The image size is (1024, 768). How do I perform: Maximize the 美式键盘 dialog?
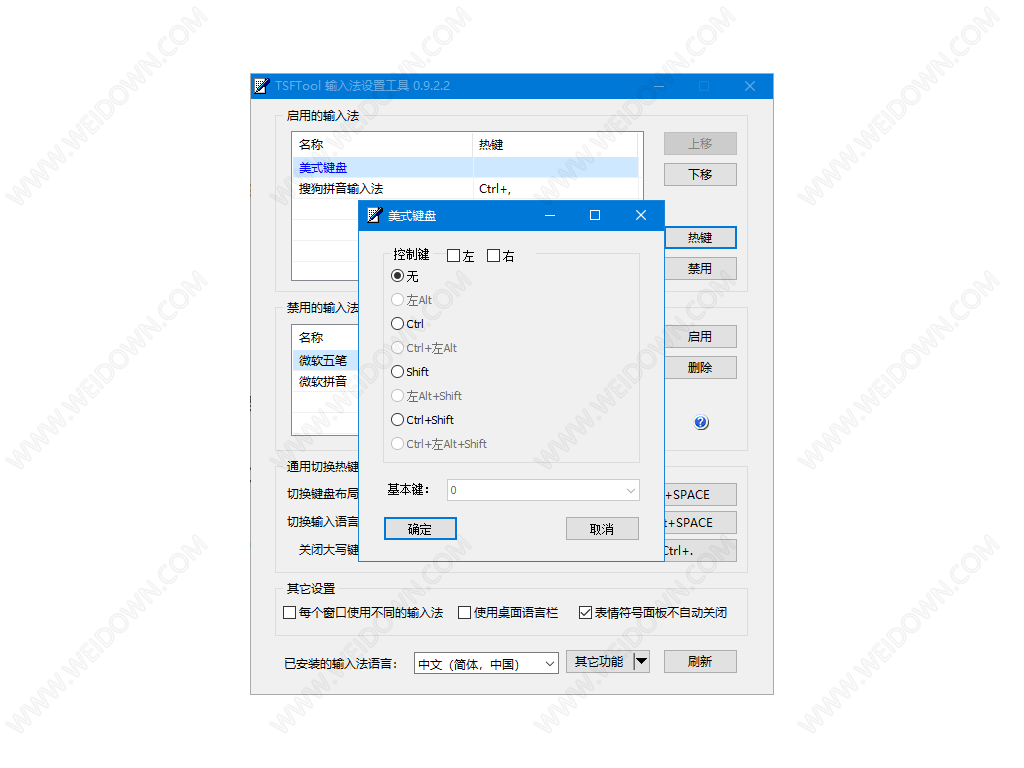coord(595,216)
